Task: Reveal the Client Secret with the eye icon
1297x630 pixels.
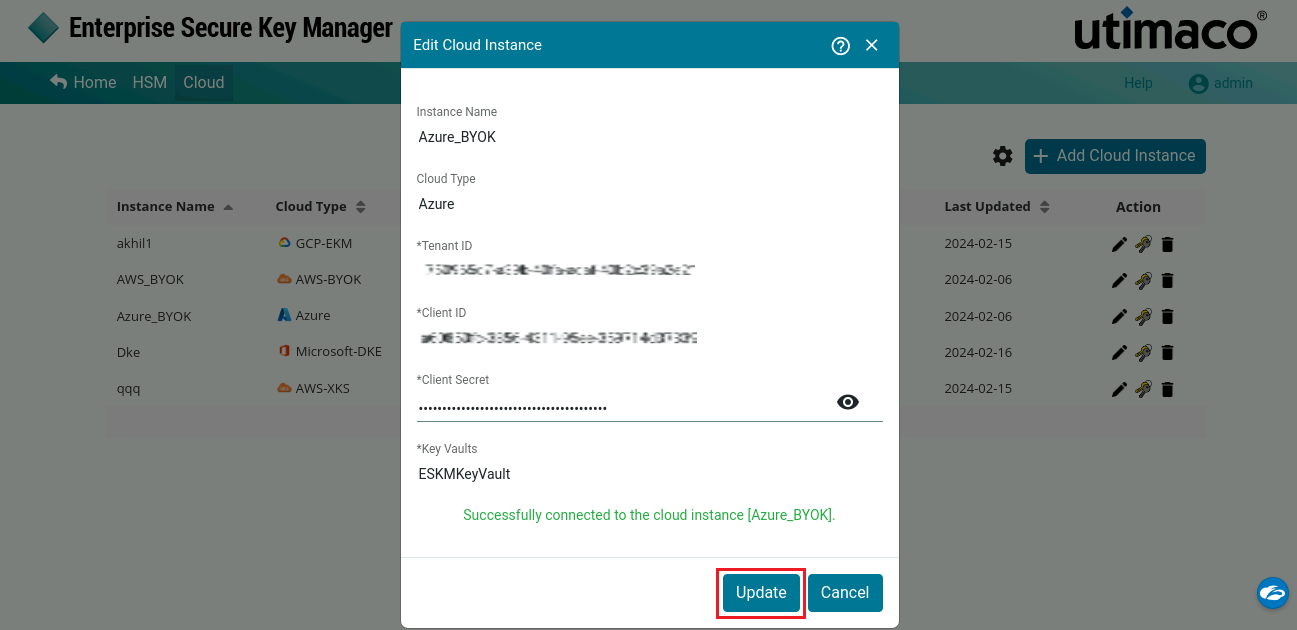Action: click(x=848, y=402)
